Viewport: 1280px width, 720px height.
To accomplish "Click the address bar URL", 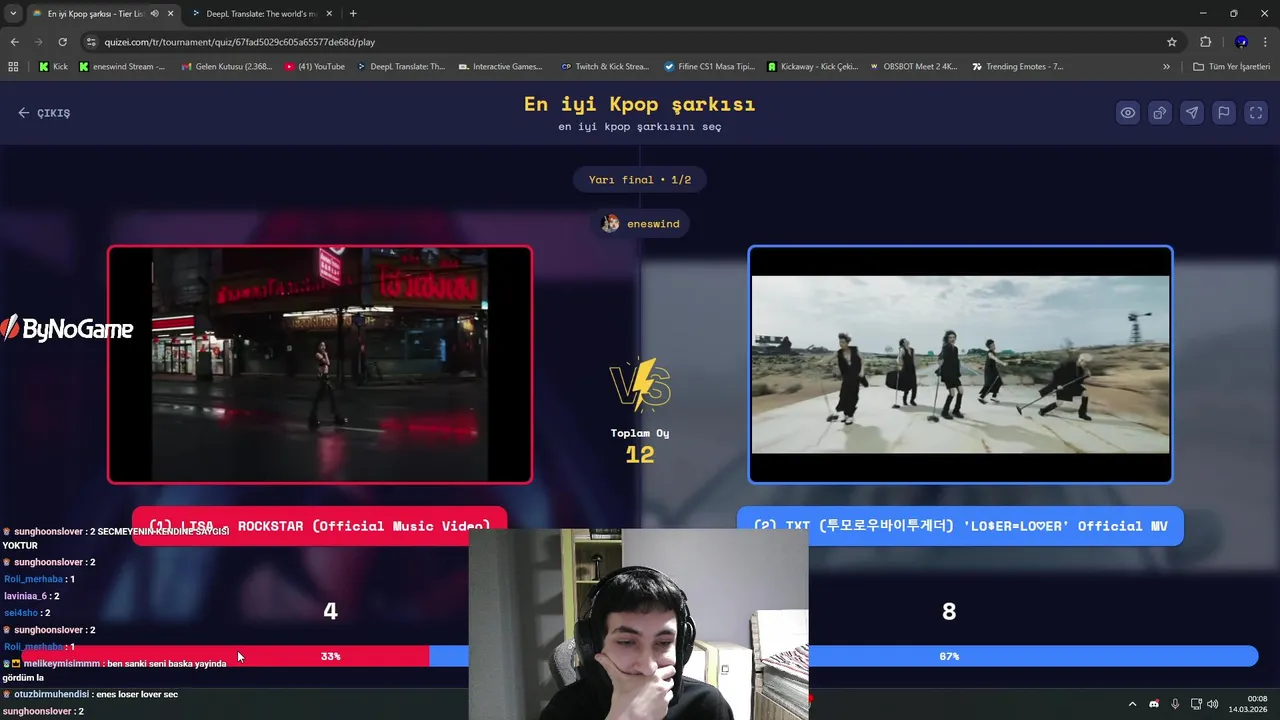I will click(240, 42).
